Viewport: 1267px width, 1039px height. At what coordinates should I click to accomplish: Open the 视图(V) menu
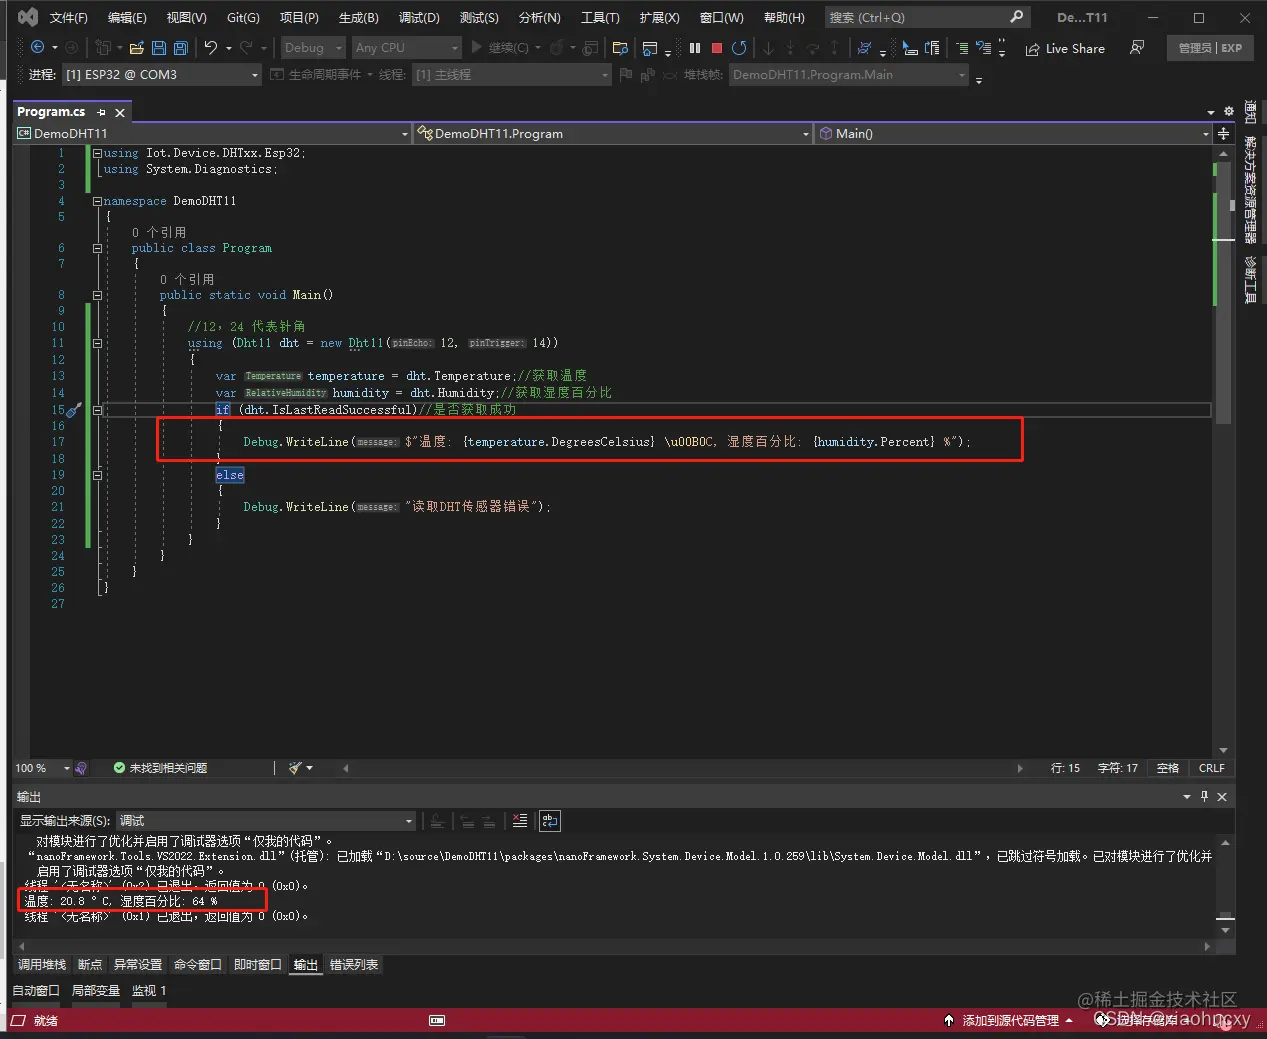186,17
